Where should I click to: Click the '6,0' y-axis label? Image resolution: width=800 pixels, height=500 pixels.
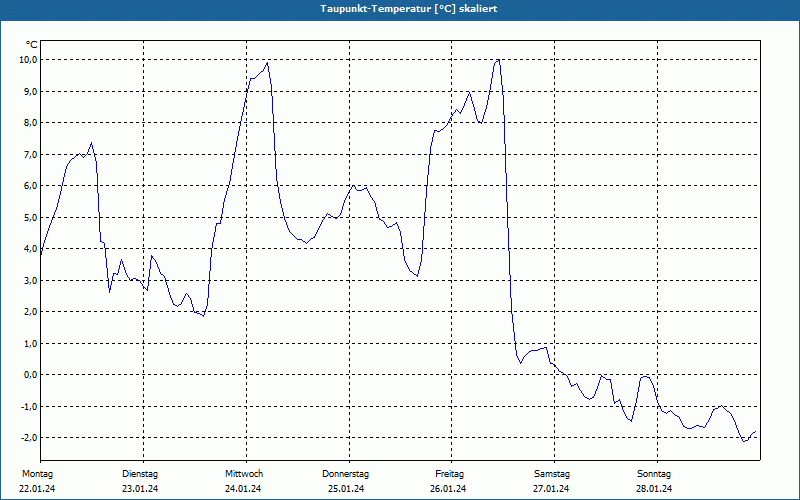(31, 186)
